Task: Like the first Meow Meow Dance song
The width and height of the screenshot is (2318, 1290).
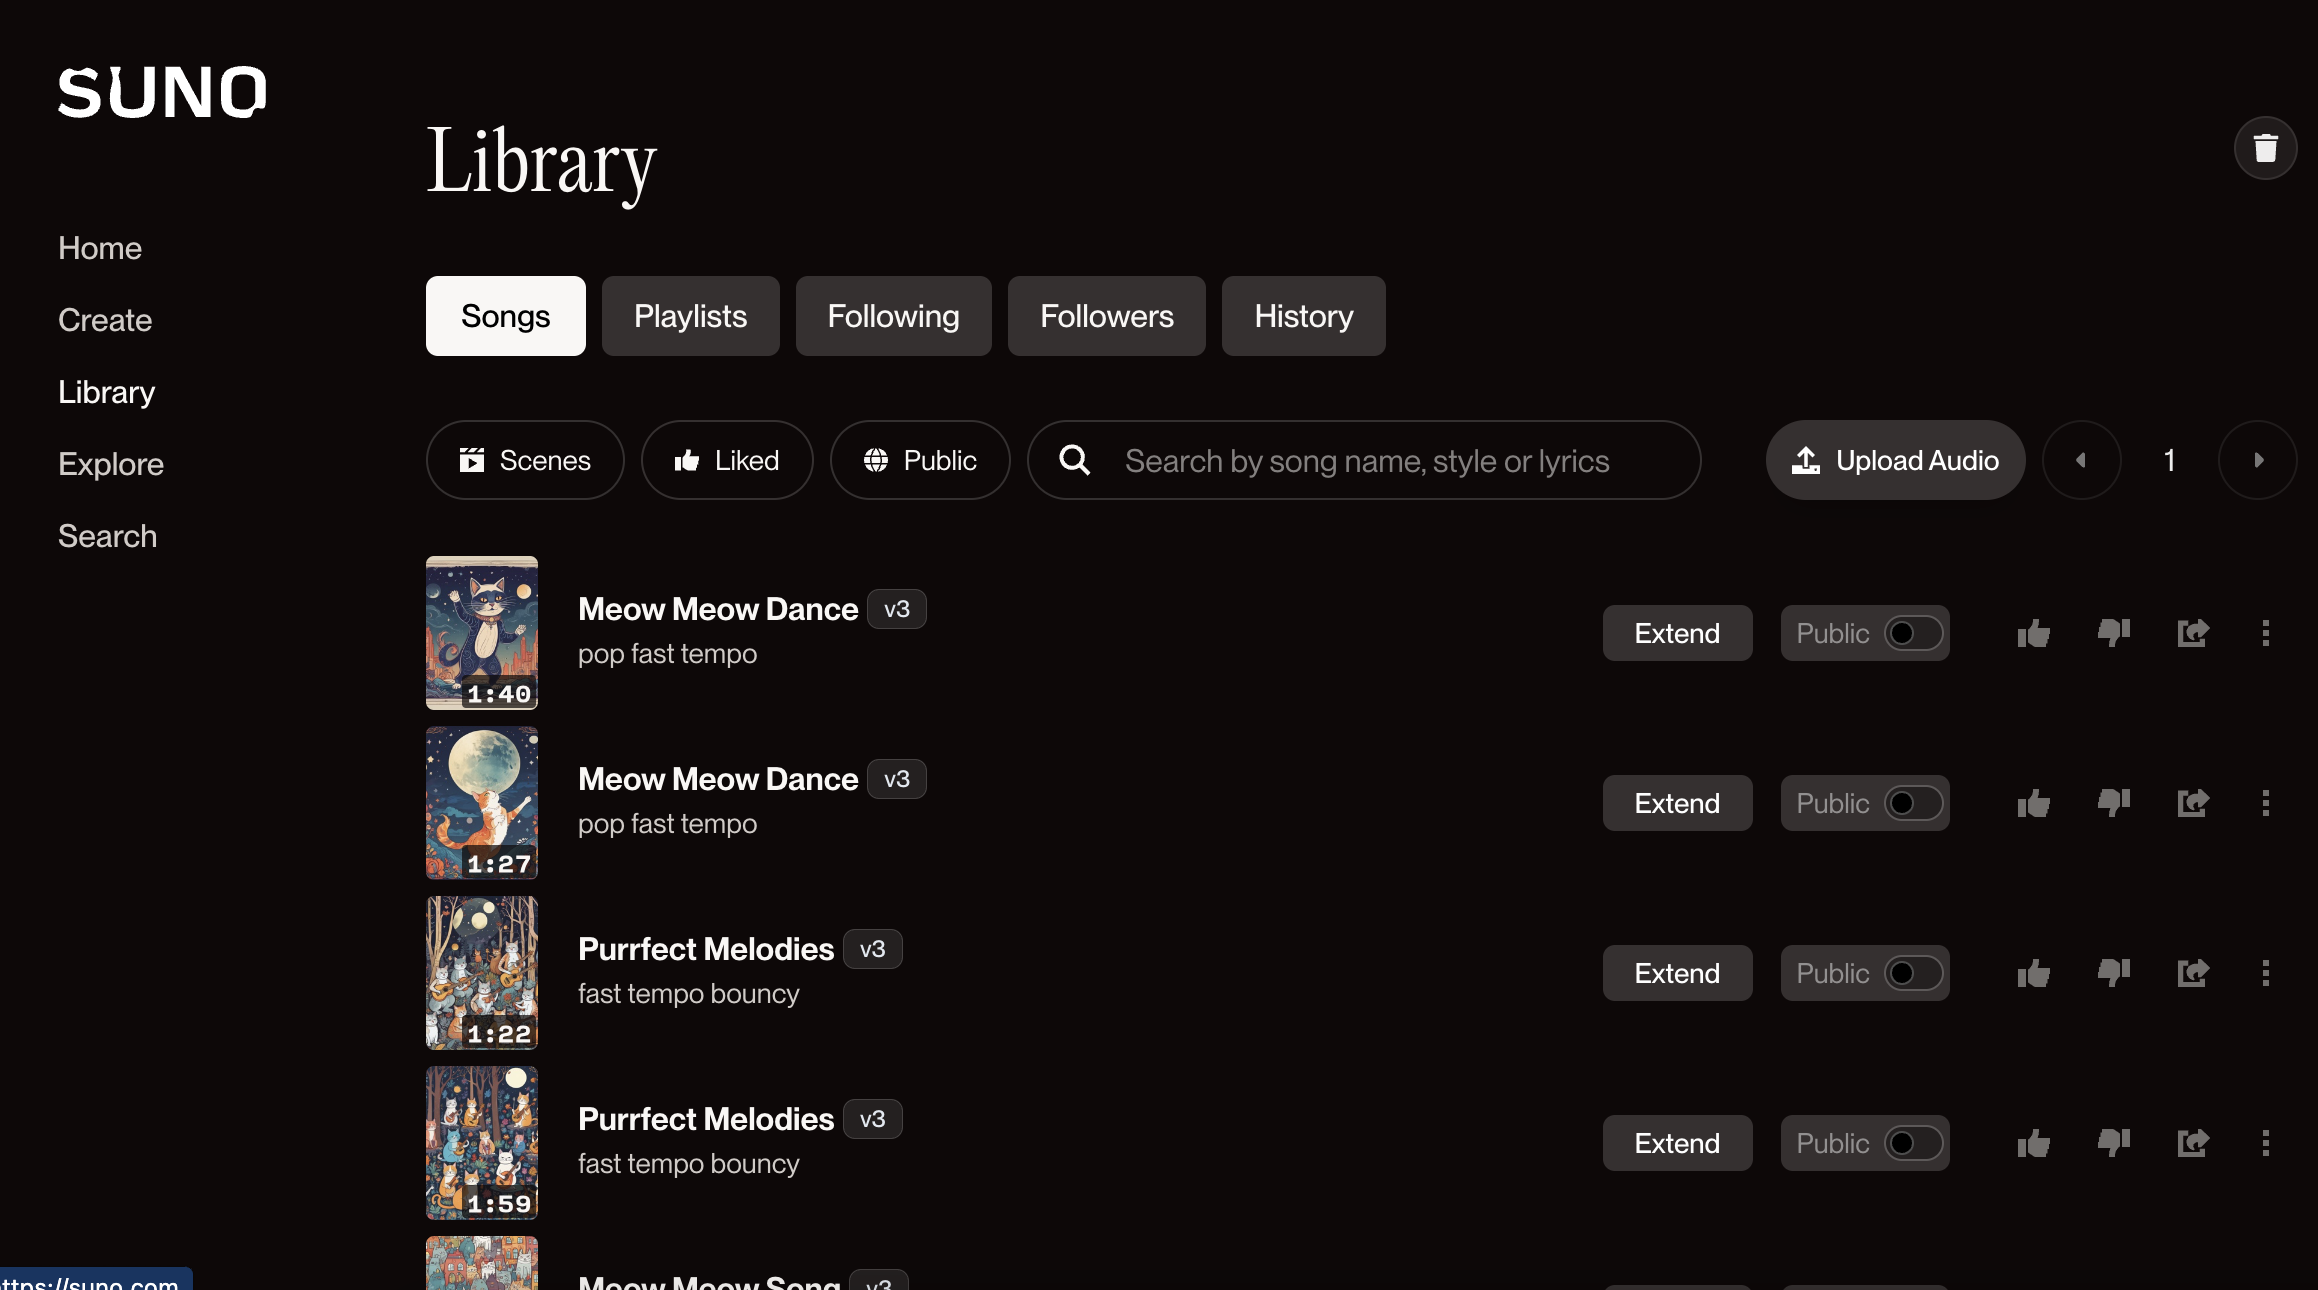Action: click(x=2033, y=633)
